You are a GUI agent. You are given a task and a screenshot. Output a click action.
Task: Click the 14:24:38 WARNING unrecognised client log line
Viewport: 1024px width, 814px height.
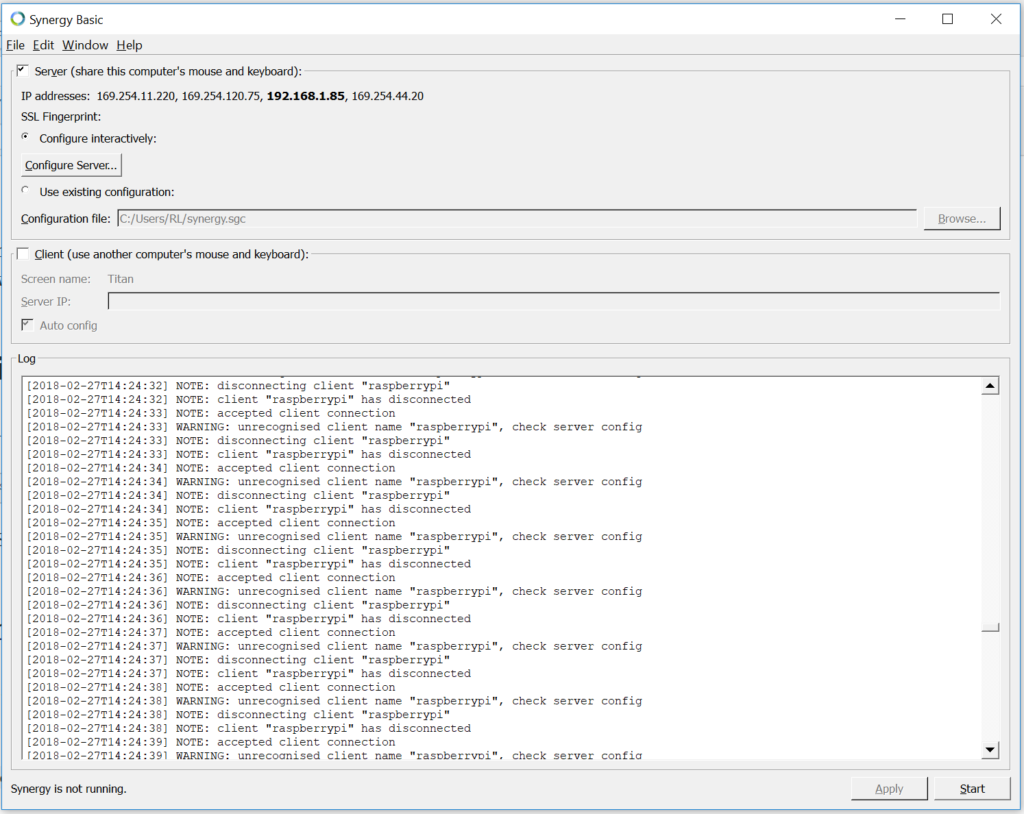(x=334, y=701)
